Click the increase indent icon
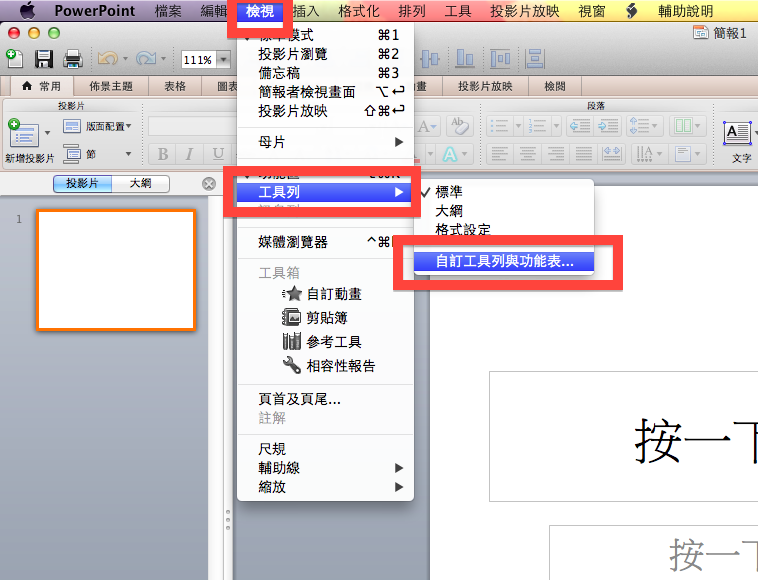This screenshot has height=580, width=758. [608, 127]
